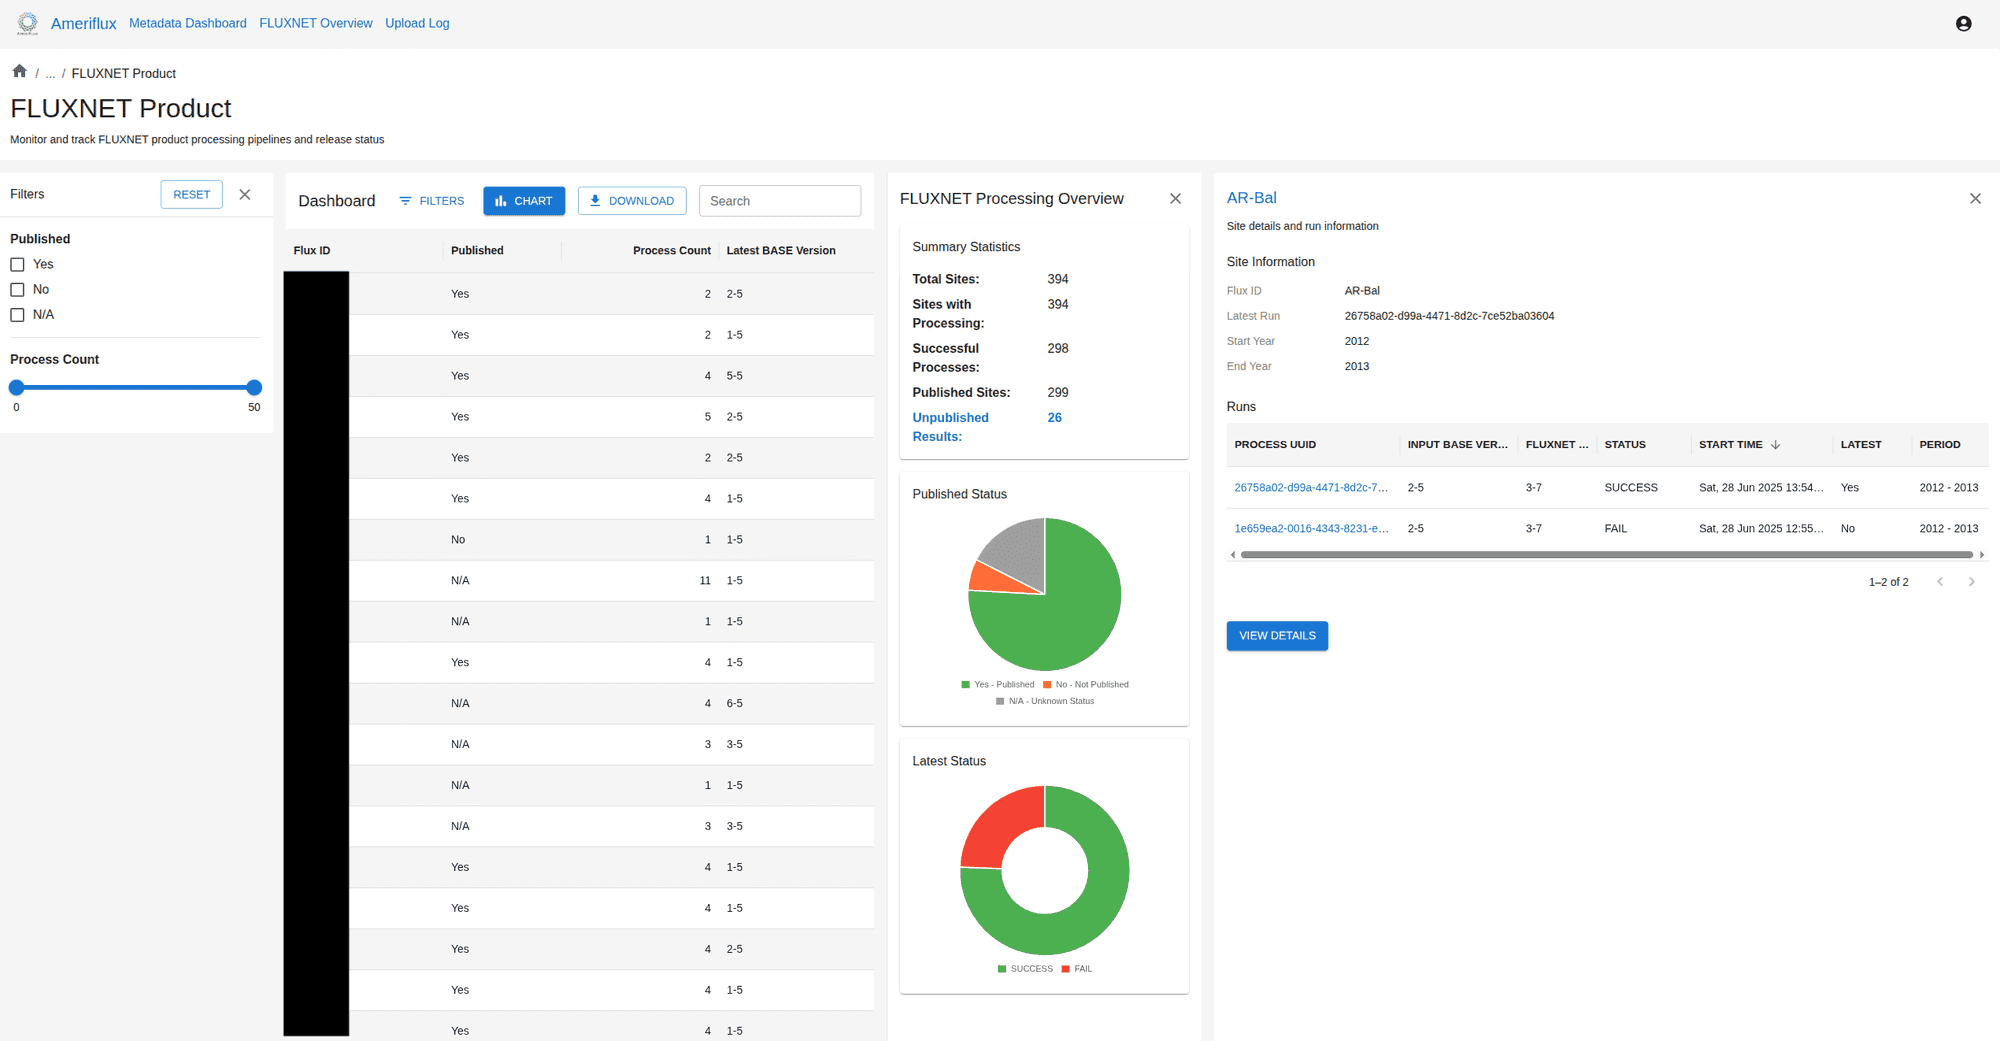This screenshot has height=1041, width=2000.
Task: Enable the N/A published filter
Action: coord(17,314)
